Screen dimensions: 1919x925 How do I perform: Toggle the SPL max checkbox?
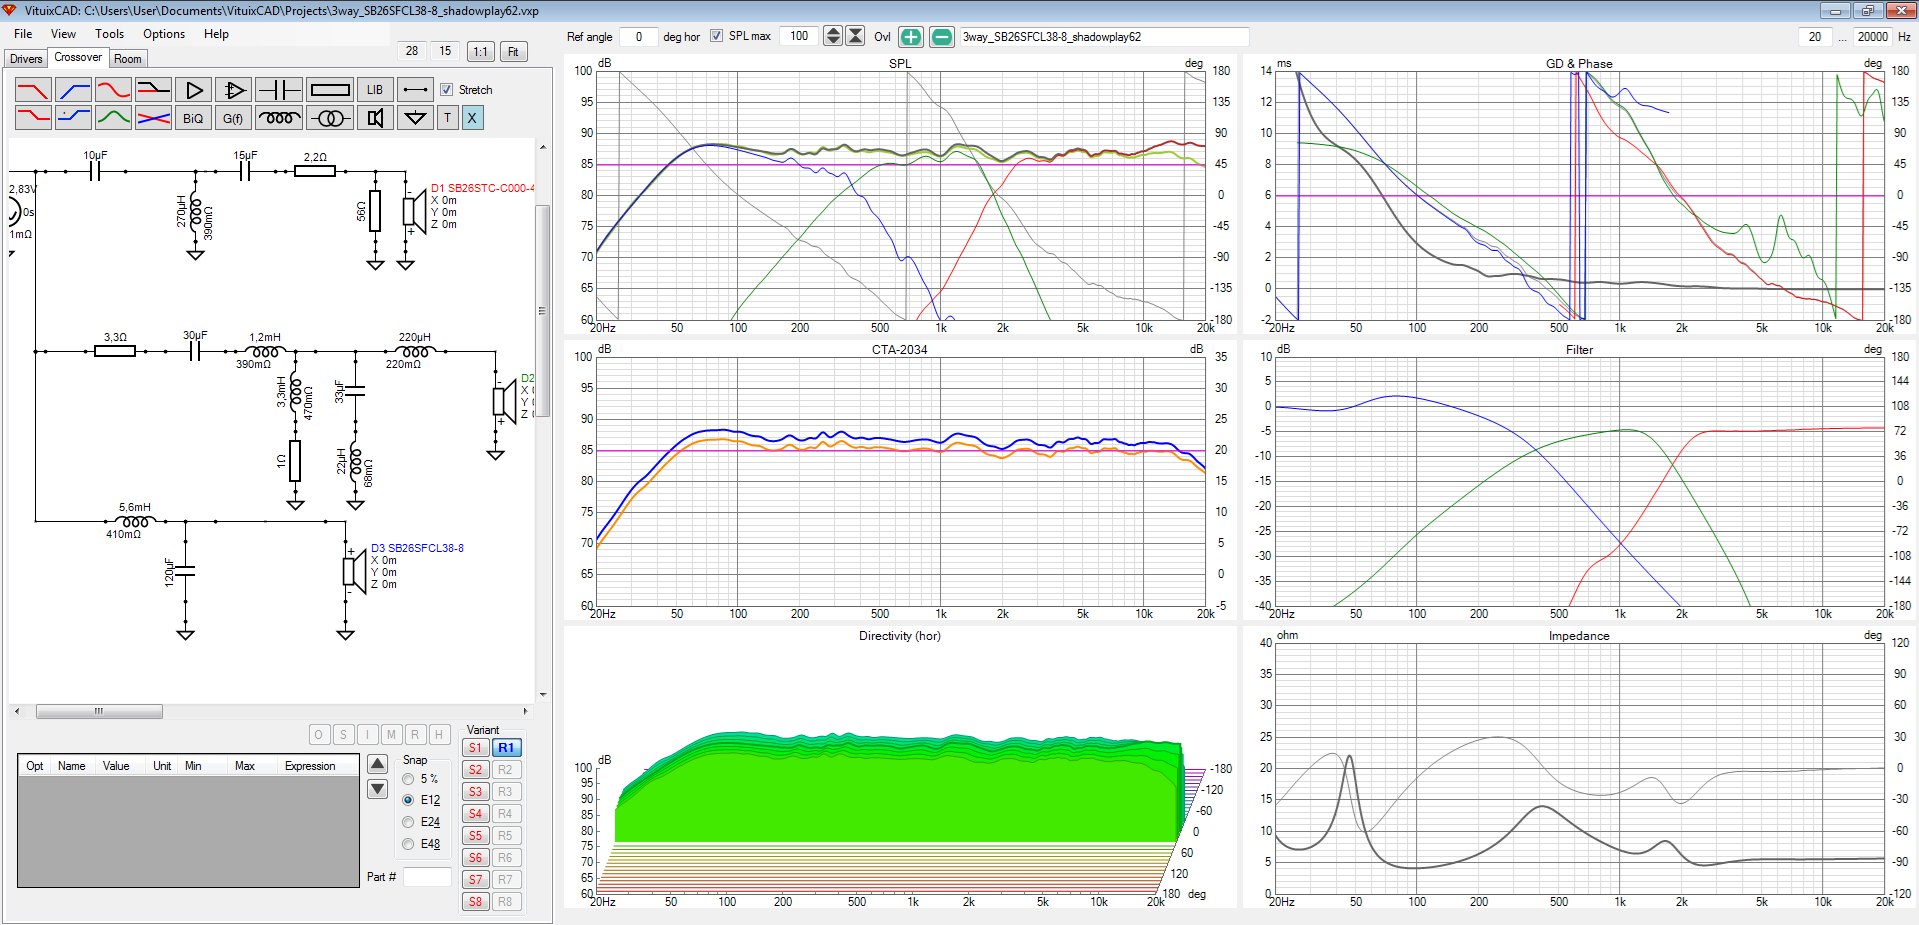click(x=716, y=36)
